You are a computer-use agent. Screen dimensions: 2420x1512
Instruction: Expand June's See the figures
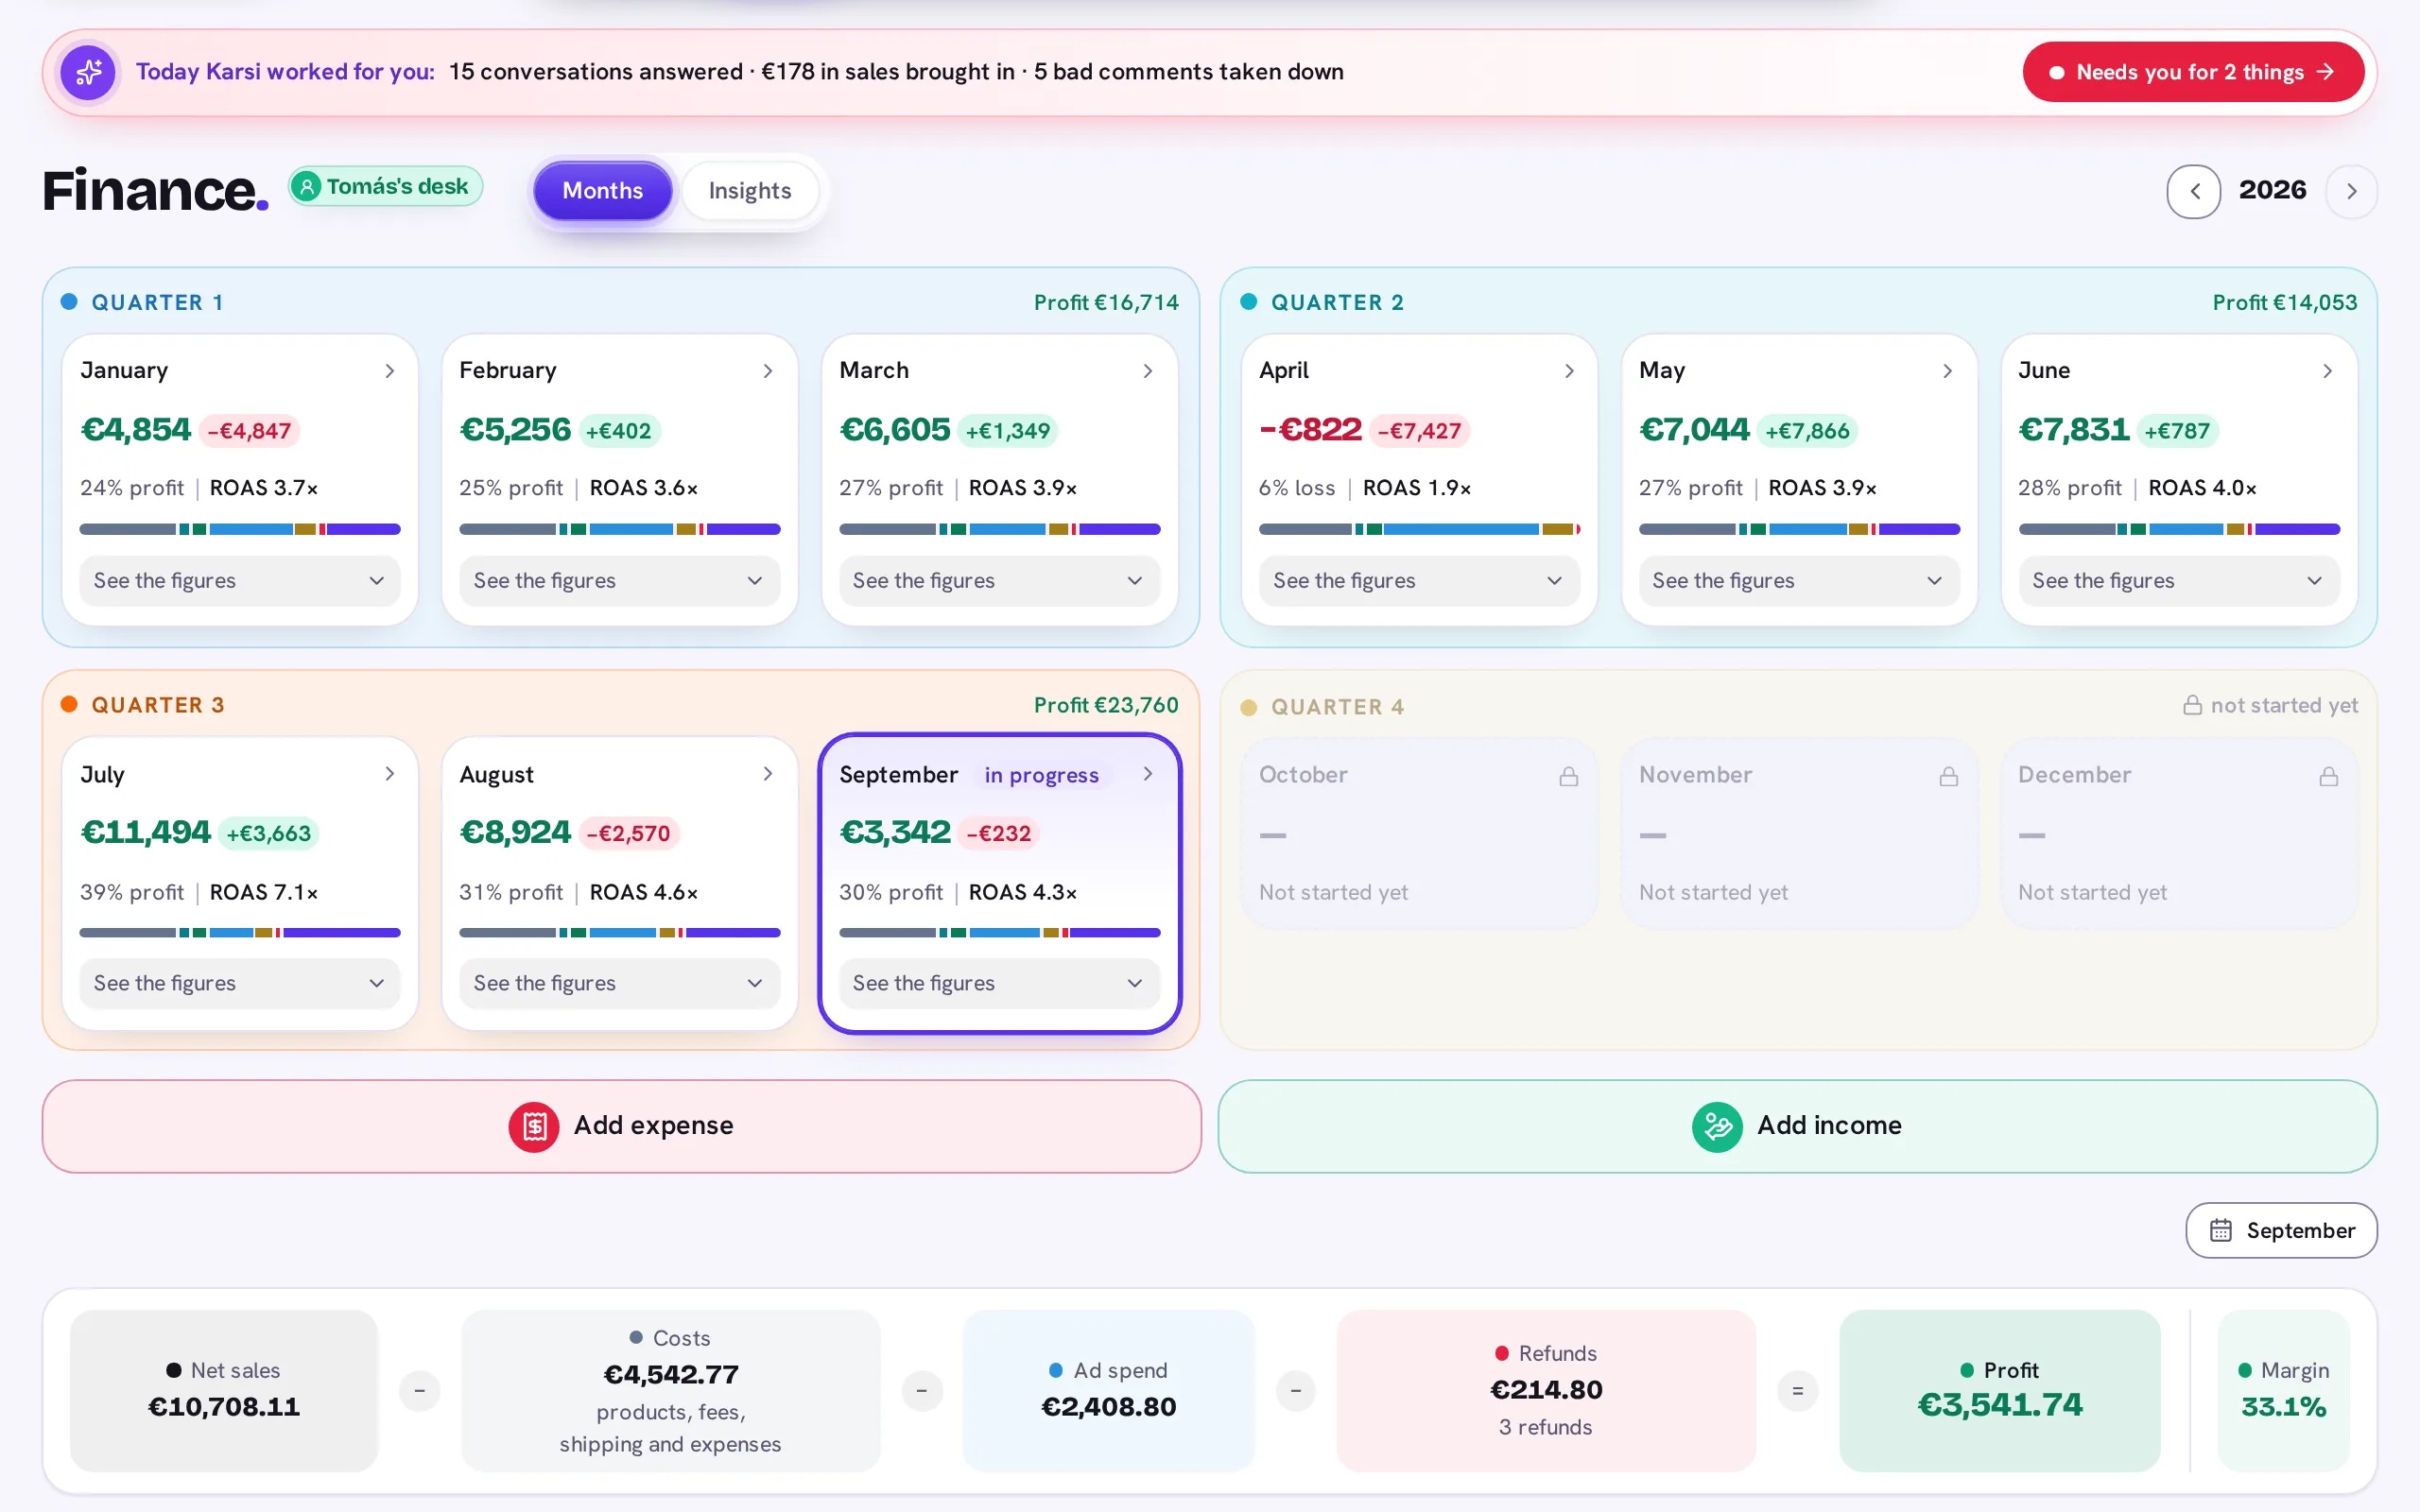pyautogui.click(x=2179, y=581)
